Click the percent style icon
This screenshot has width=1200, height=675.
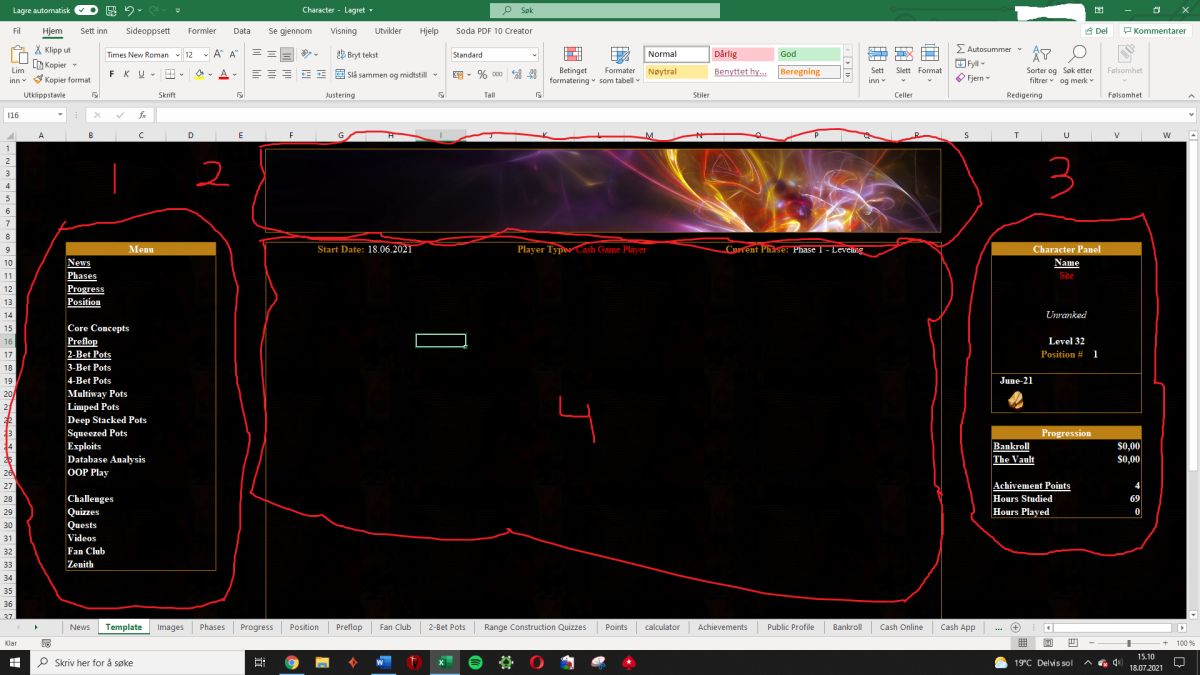coord(482,74)
